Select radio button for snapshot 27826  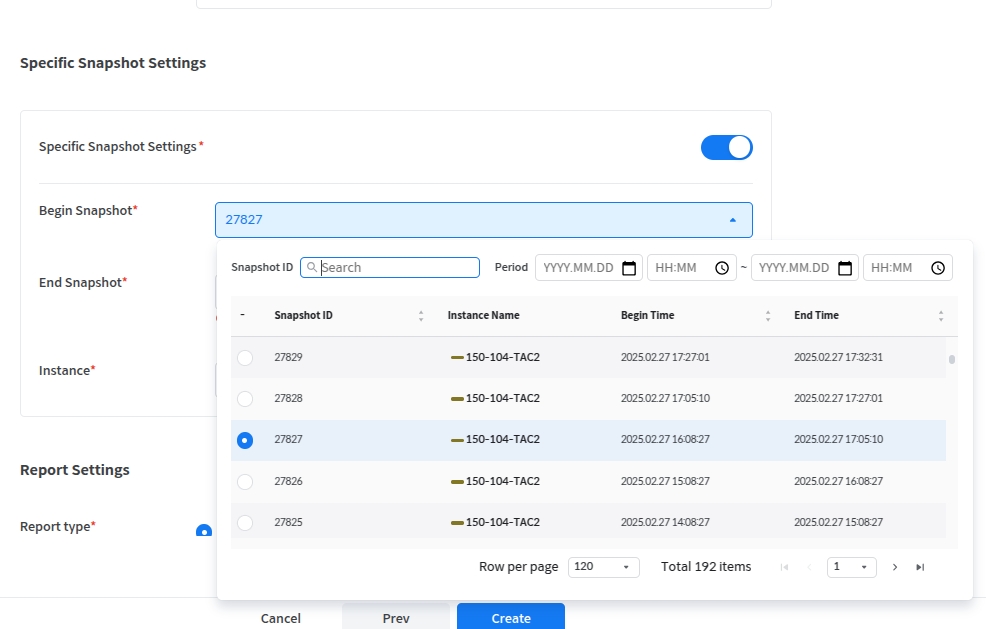point(245,482)
